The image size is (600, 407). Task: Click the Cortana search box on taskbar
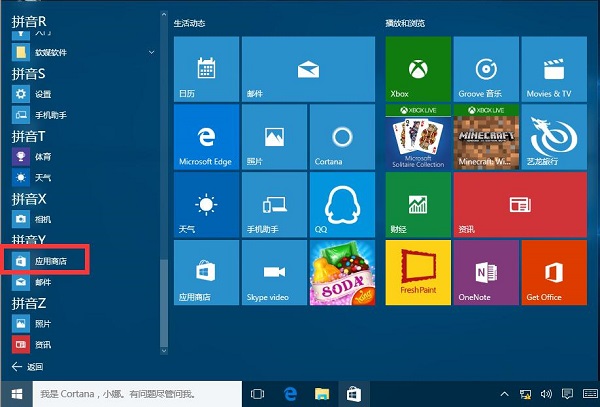pyautogui.click(x=127, y=394)
